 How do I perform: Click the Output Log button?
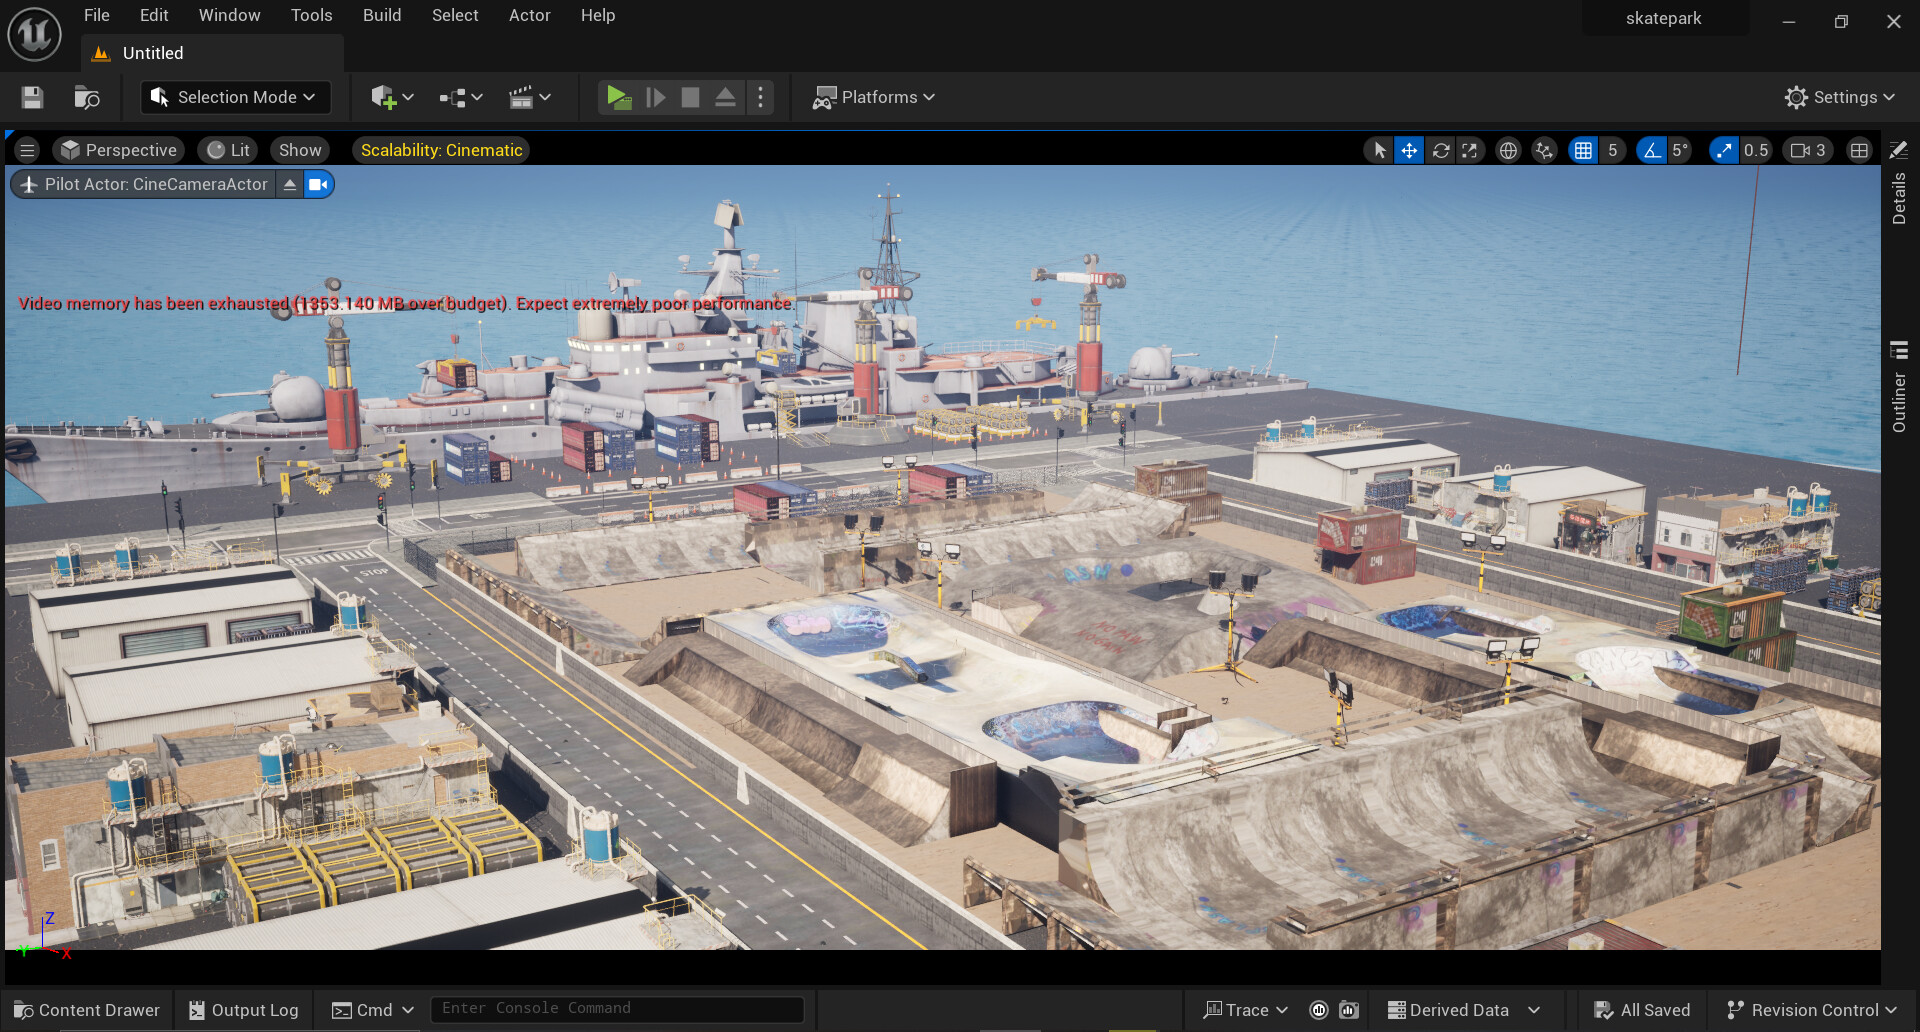click(x=244, y=1010)
